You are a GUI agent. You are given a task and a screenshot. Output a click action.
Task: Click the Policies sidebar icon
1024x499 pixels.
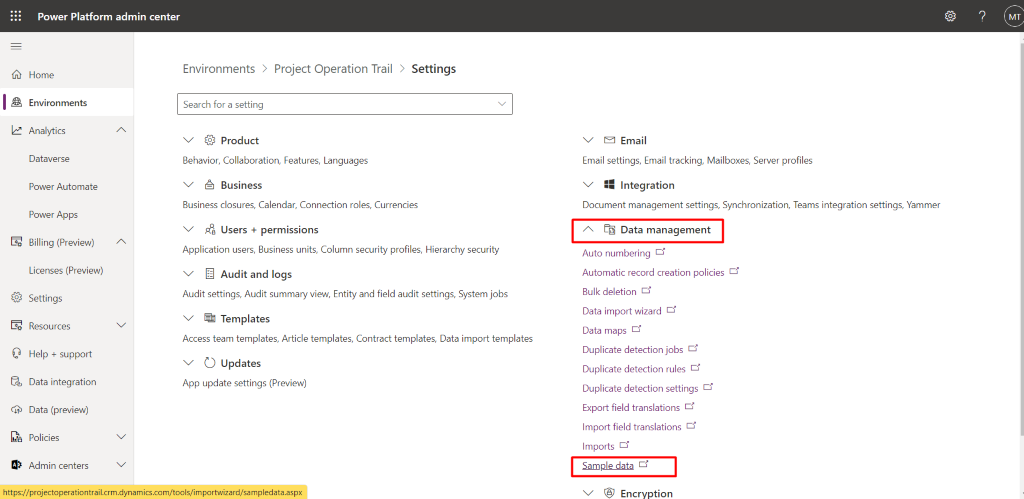[17, 438]
